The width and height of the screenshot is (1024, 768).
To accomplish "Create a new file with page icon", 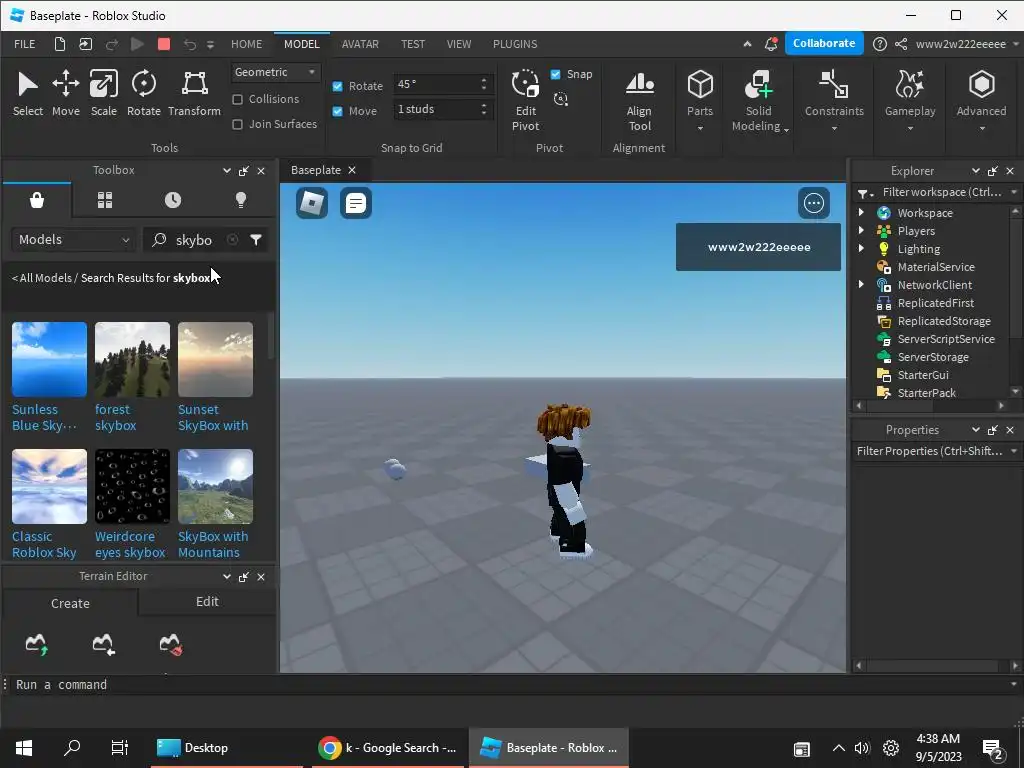I will point(59,44).
